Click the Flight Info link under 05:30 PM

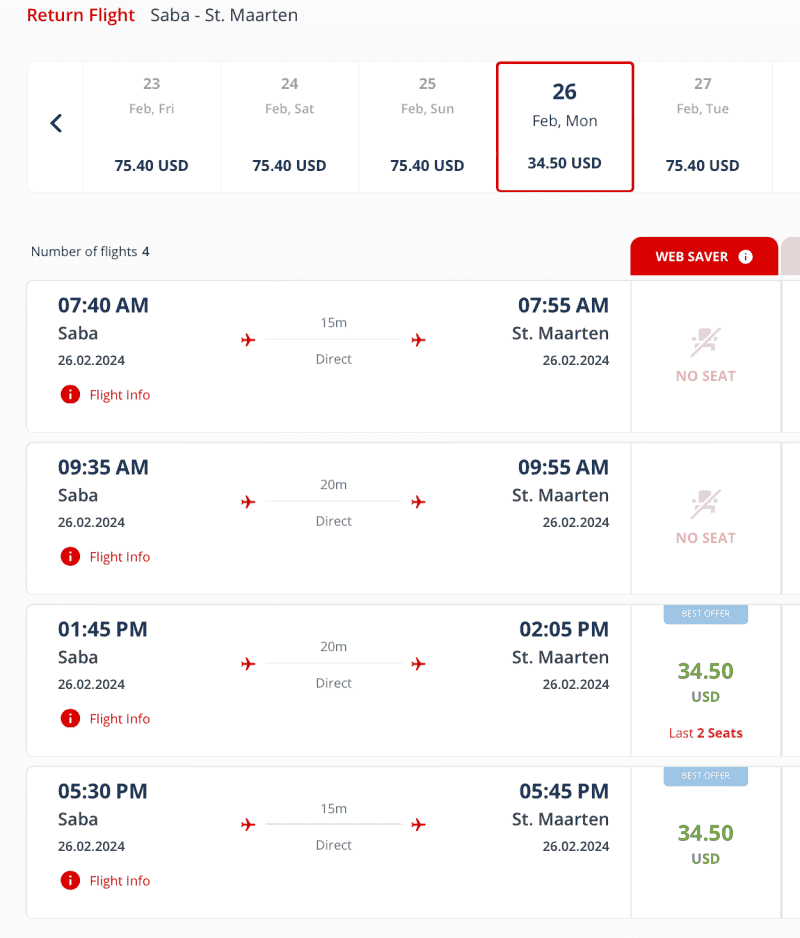click(x=120, y=881)
